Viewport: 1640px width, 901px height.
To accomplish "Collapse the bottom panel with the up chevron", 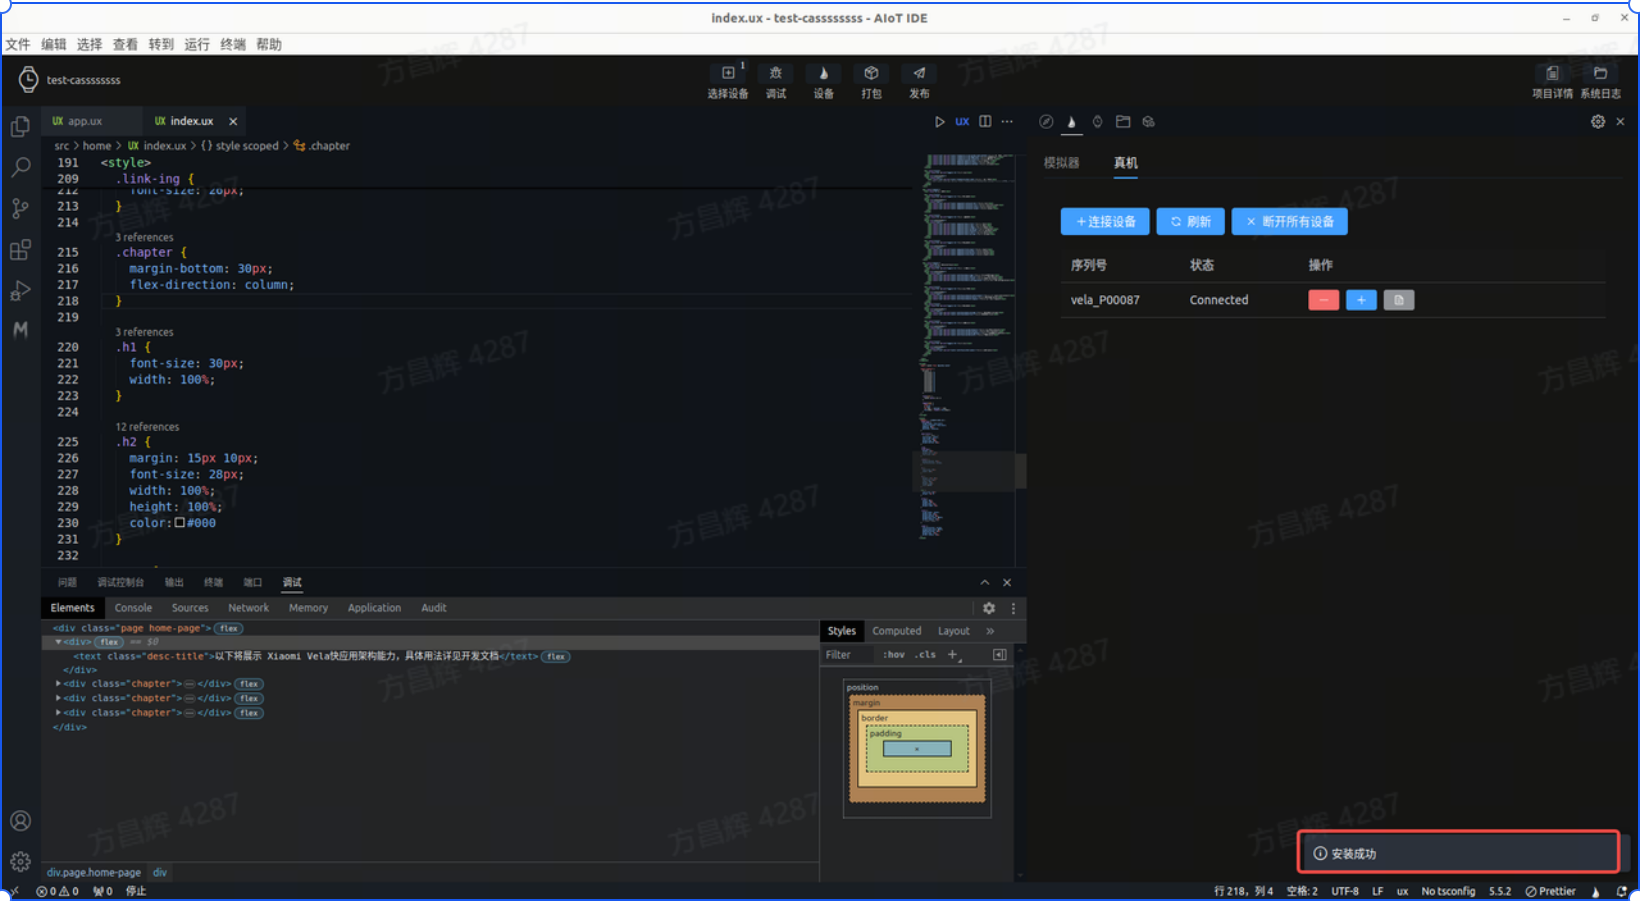I will click(985, 582).
